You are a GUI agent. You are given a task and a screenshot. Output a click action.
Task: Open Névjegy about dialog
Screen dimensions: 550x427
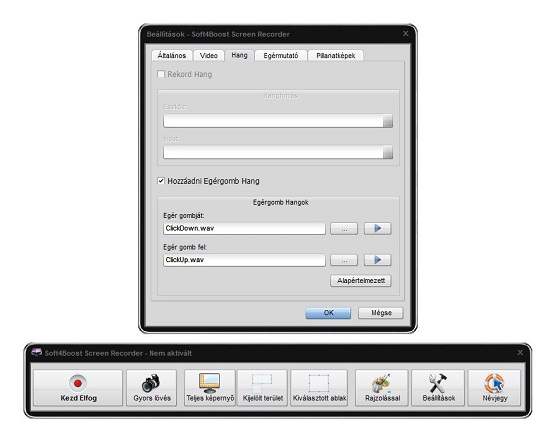click(495, 388)
